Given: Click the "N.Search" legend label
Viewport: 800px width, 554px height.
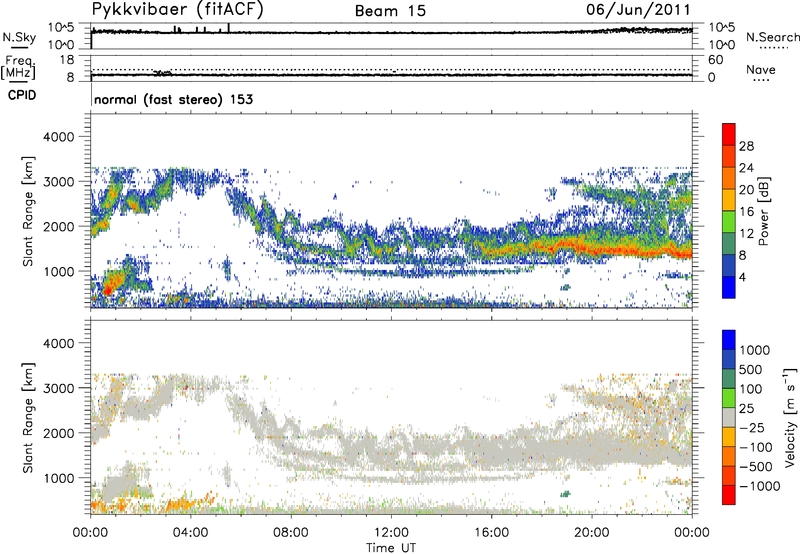Looking at the screenshot, I should tap(772, 37).
